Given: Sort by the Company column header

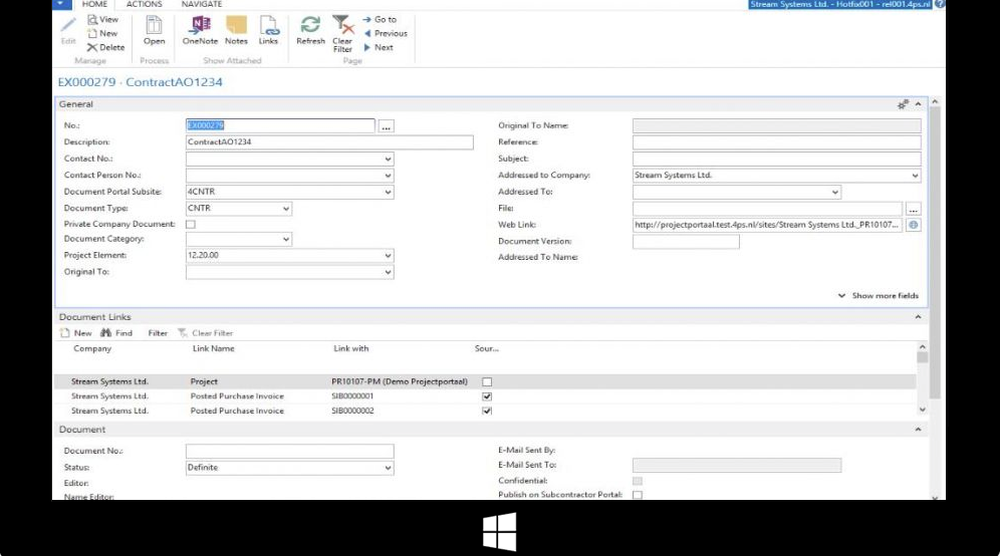Looking at the screenshot, I should coord(92,349).
